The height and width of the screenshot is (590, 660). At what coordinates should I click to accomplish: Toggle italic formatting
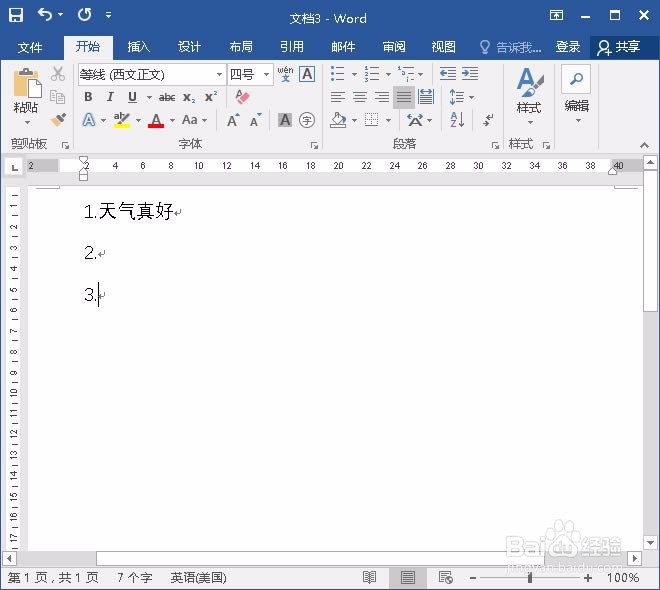pos(110,97)
